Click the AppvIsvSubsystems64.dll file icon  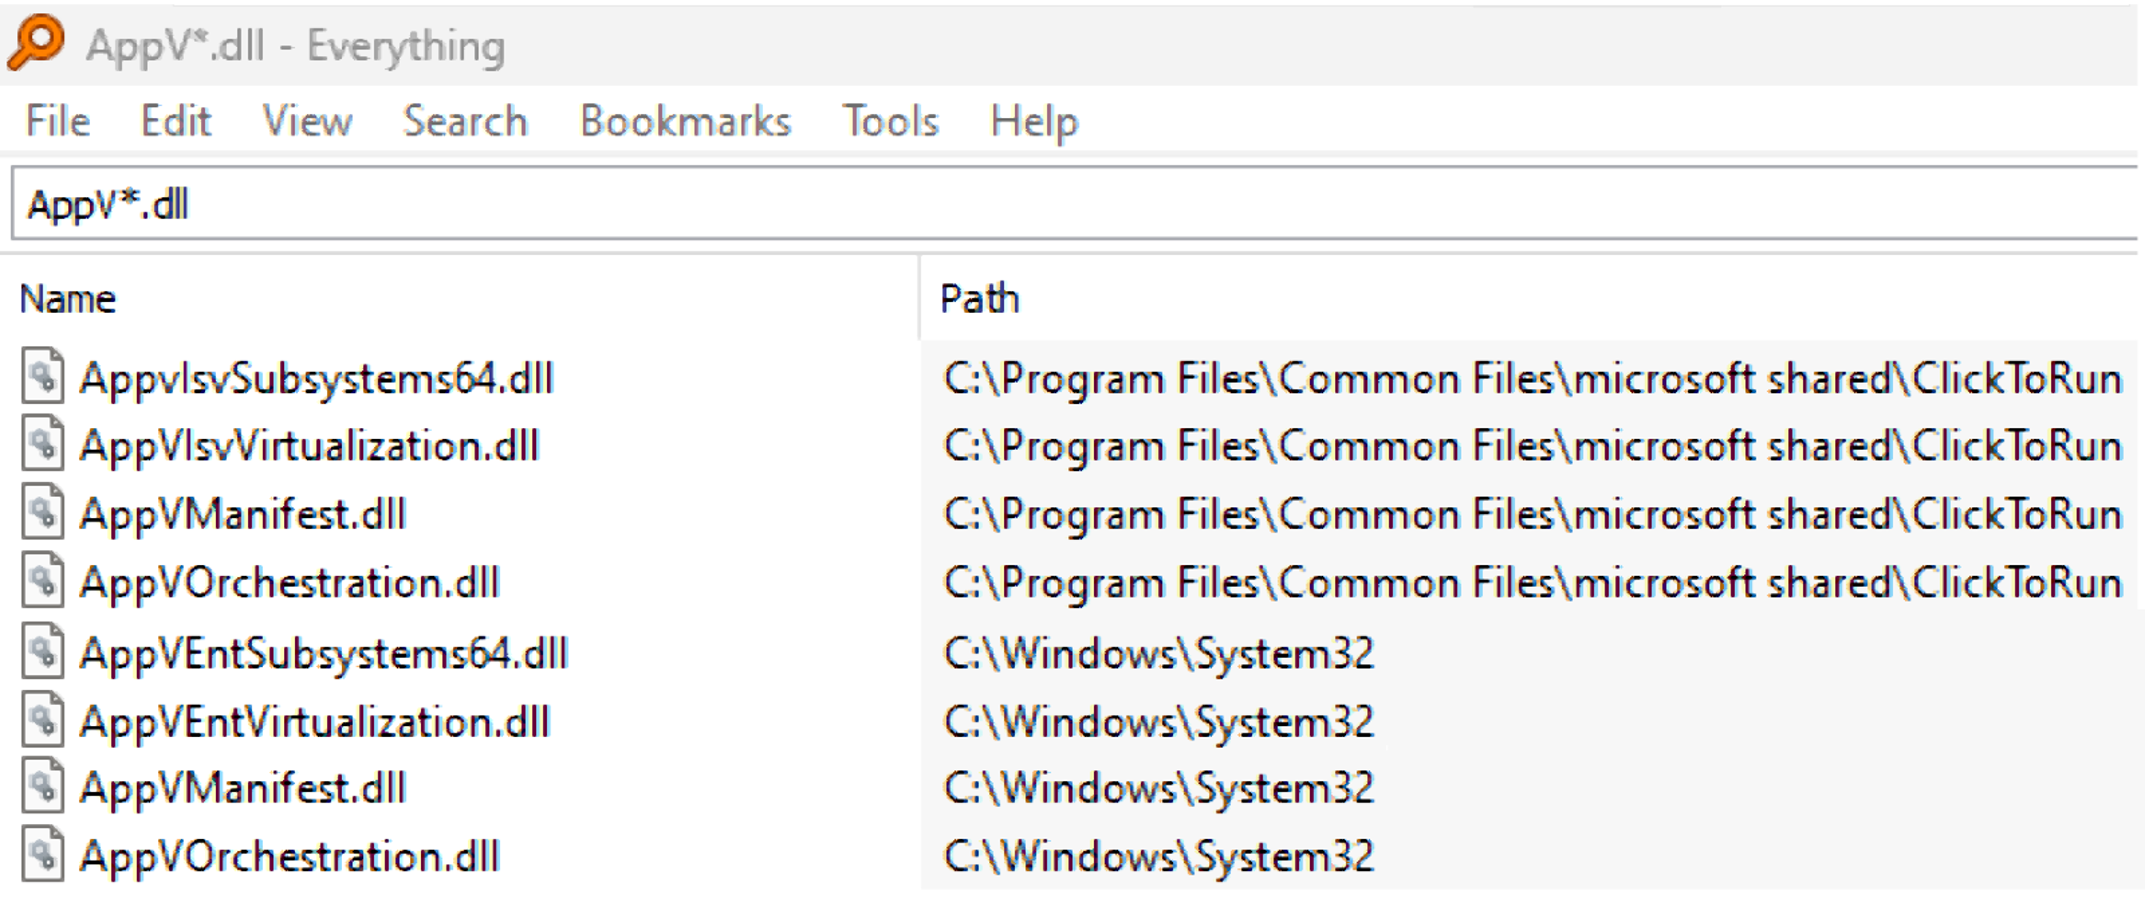pyautogui.click(x=42, y=377)
